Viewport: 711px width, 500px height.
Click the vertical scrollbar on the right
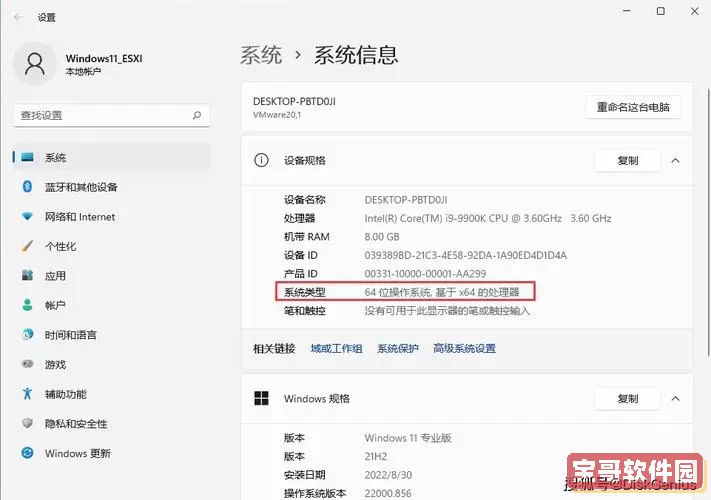point(708,222)
